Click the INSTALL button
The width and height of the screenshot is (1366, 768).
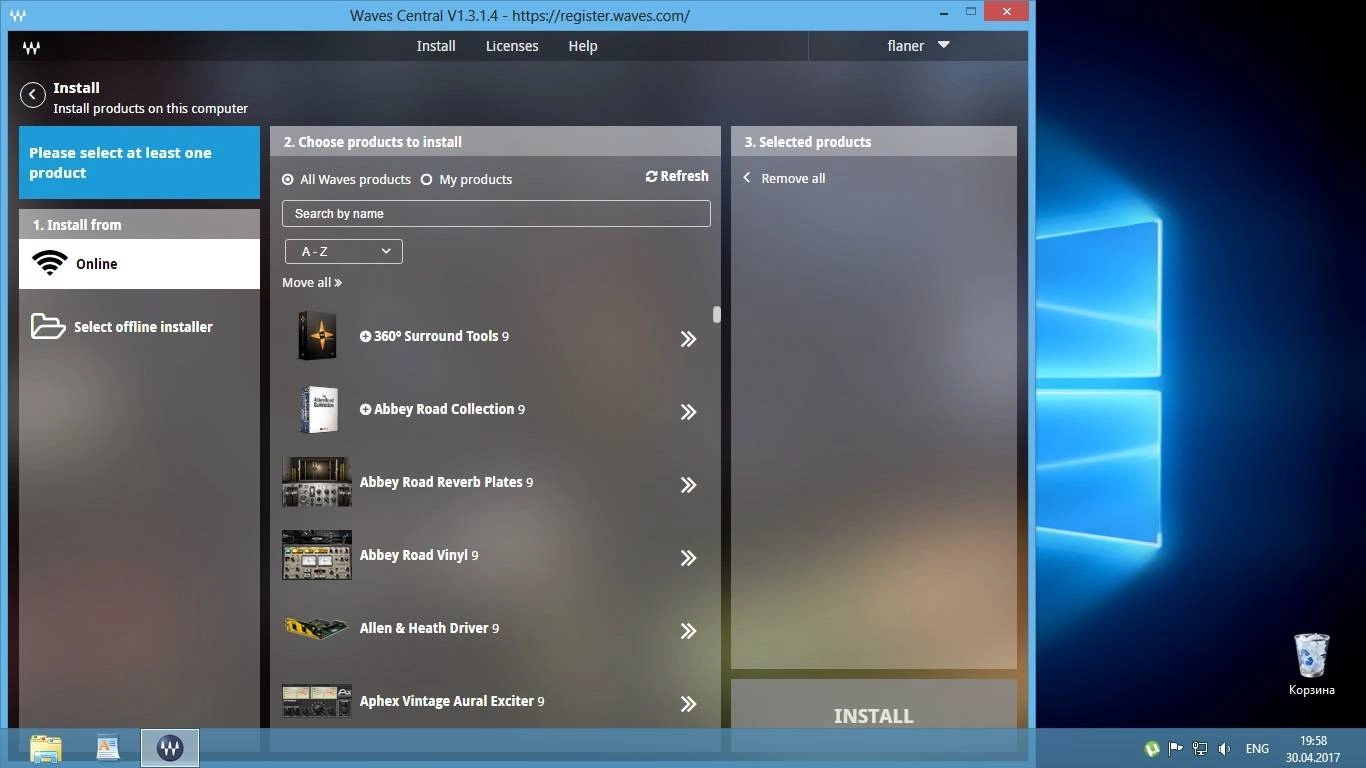click(x=874, y=716)
